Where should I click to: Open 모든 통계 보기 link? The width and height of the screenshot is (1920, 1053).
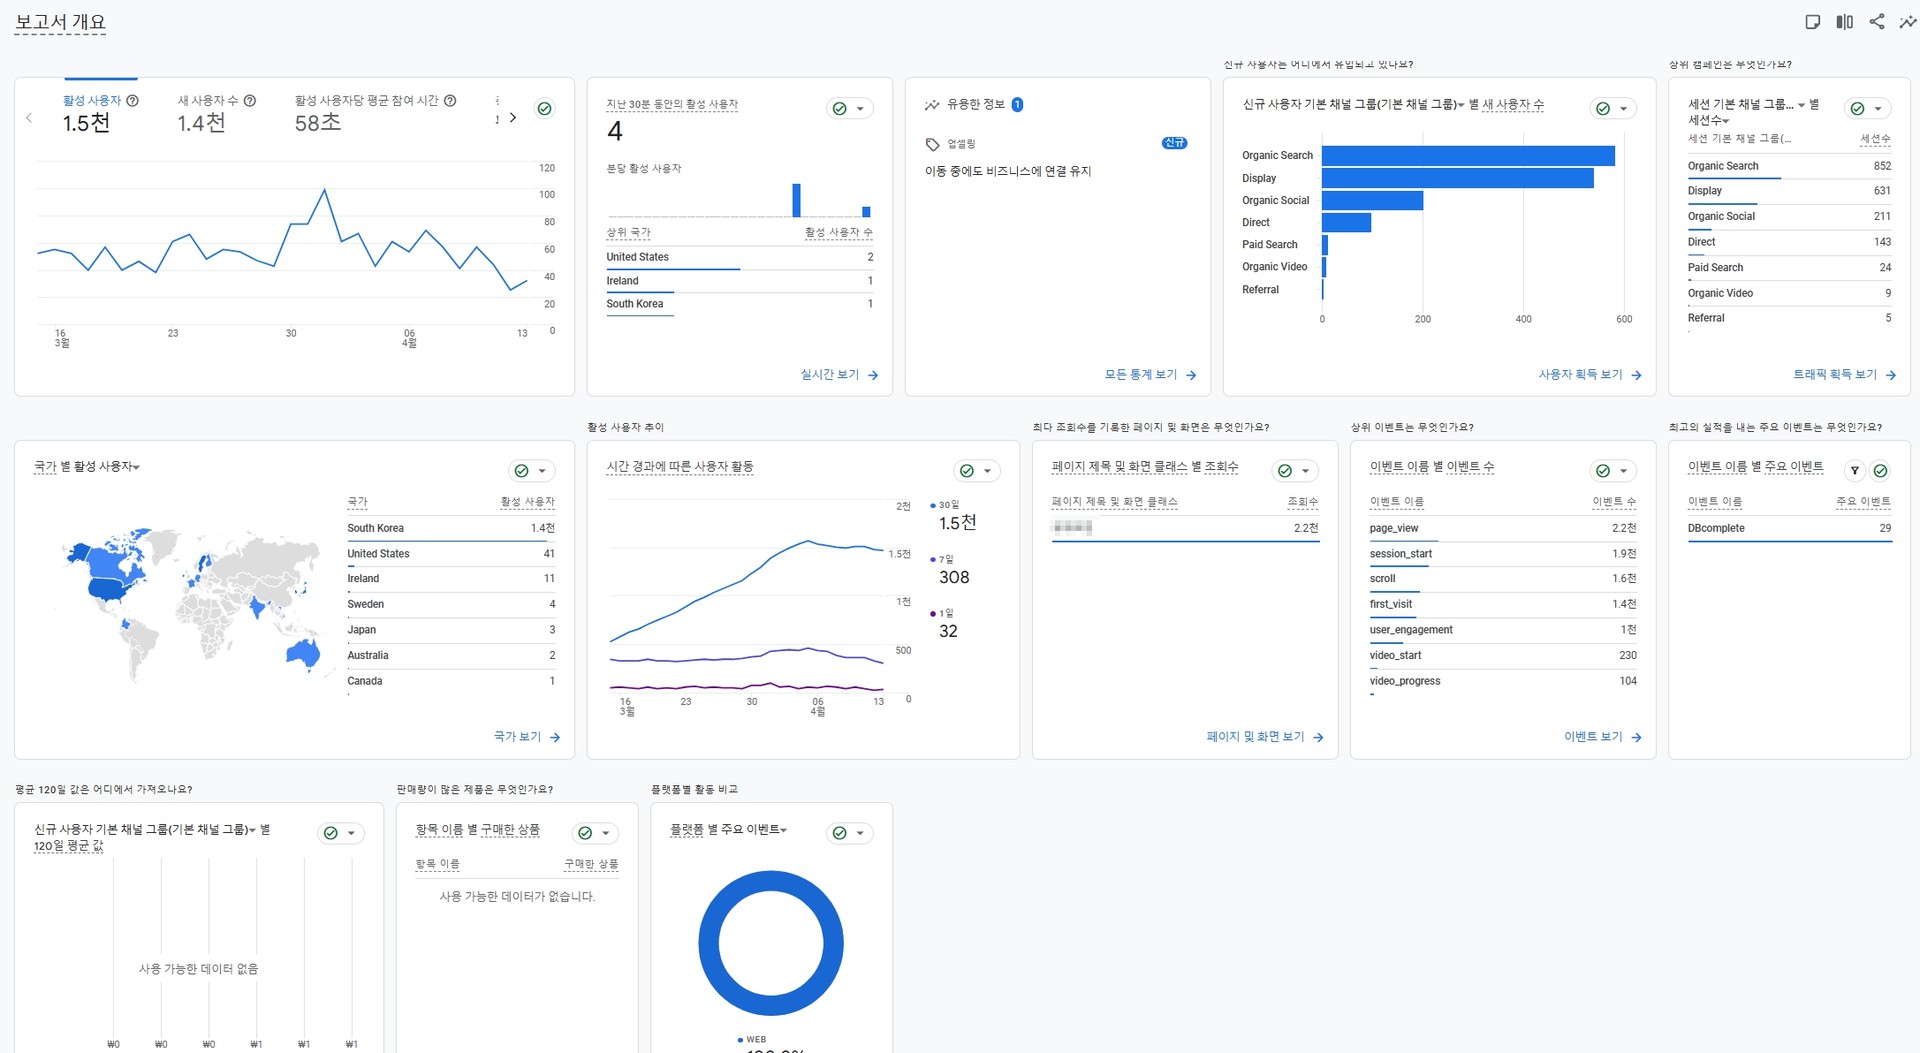coord(1150,375)
